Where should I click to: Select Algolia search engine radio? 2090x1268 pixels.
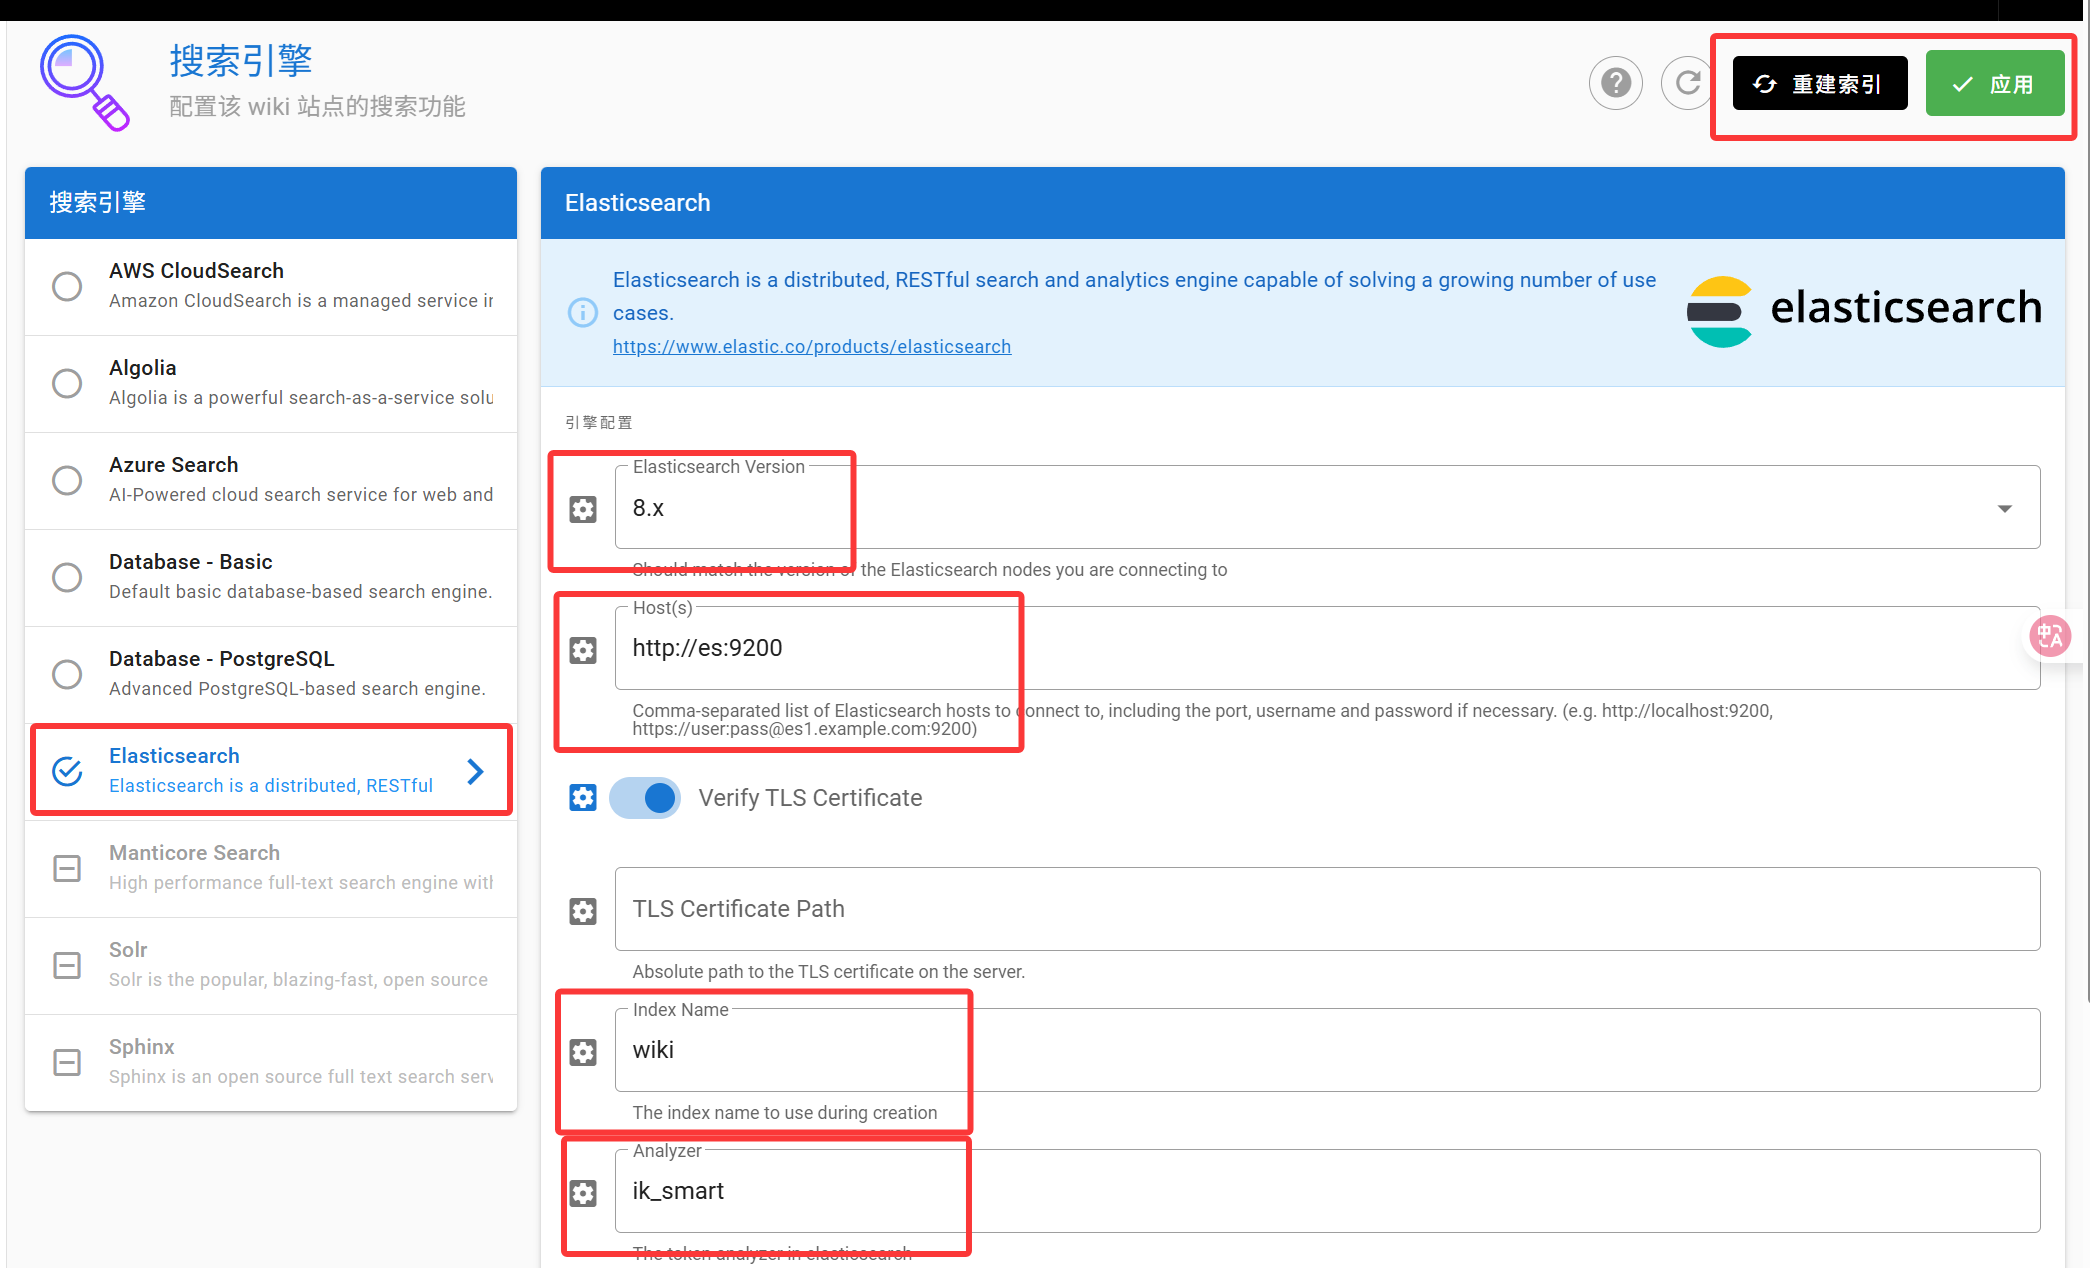click(x=67, y=383)
